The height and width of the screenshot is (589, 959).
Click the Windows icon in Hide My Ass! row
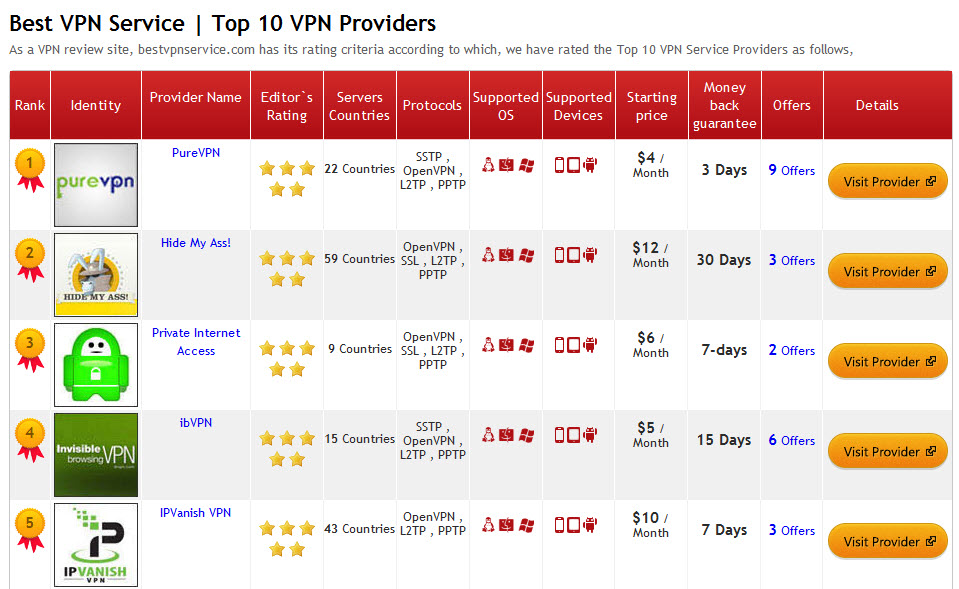pyautogui.click(x=526, y=255)
